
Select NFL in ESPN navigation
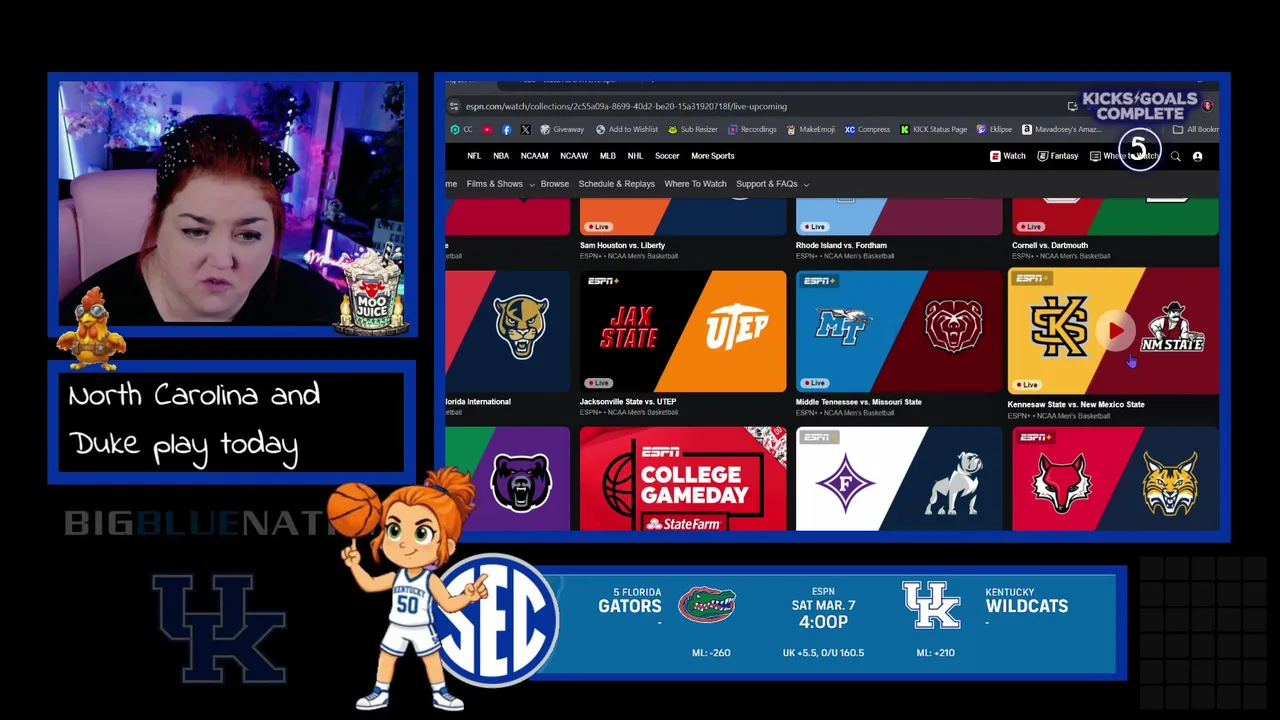click(474, 156)
